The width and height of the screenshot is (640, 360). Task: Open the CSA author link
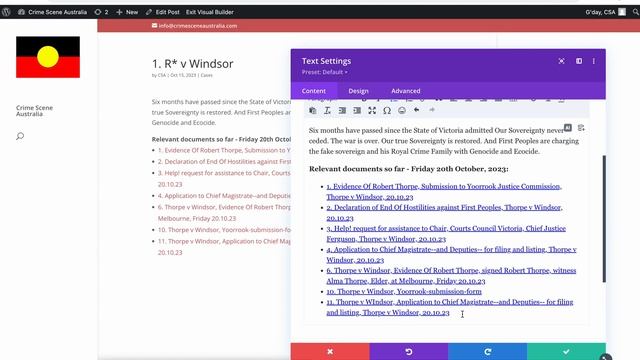(162, 75)
